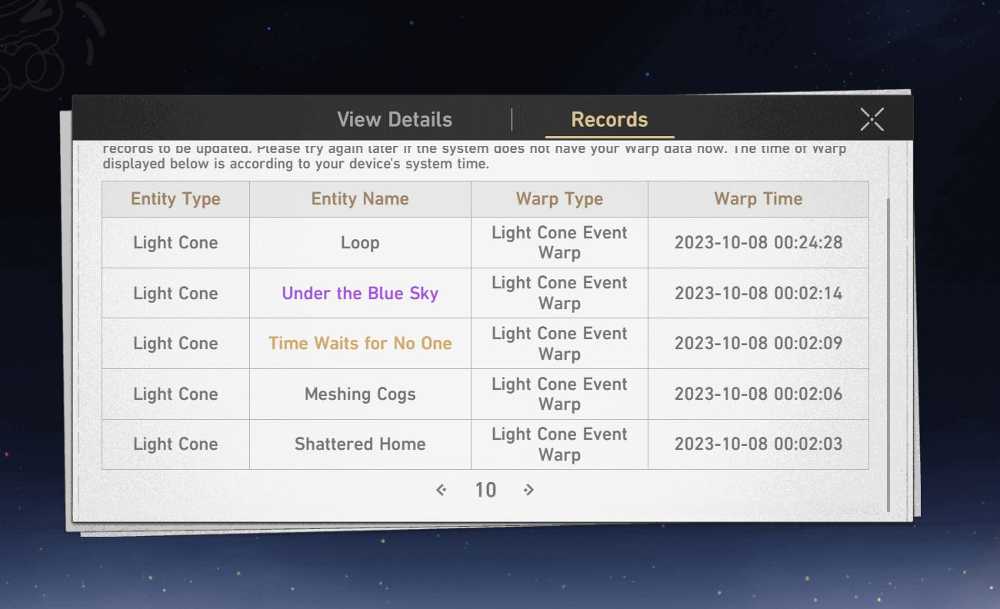The image size is (1000, 609).
Task: Click Light Cone type in Loop row
Action: [x=175, y=243]
